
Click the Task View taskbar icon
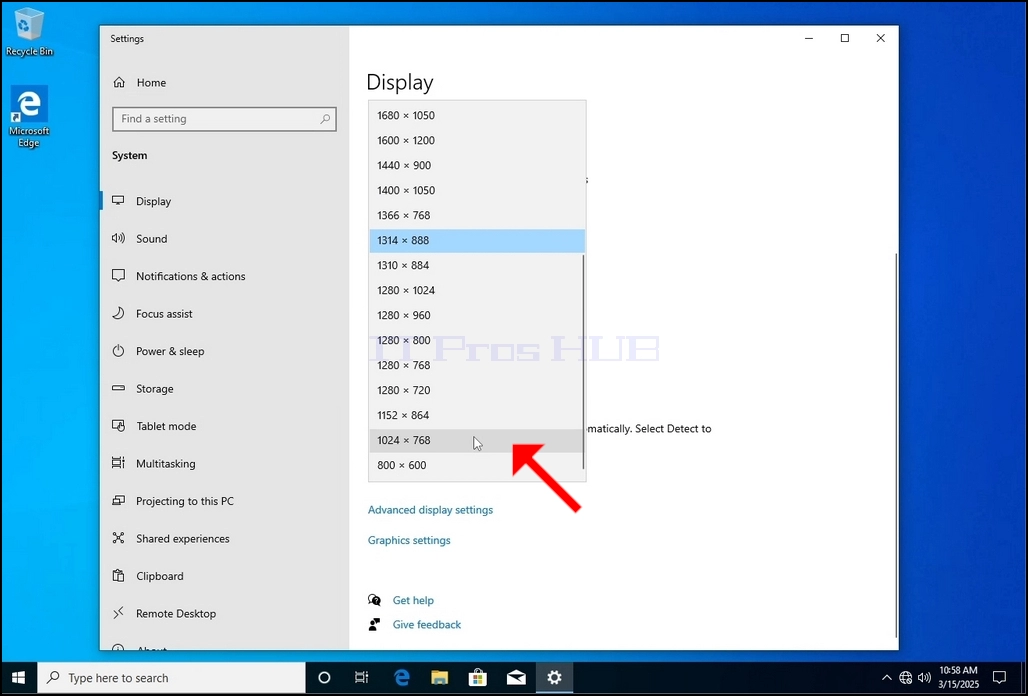click(361, 678)
